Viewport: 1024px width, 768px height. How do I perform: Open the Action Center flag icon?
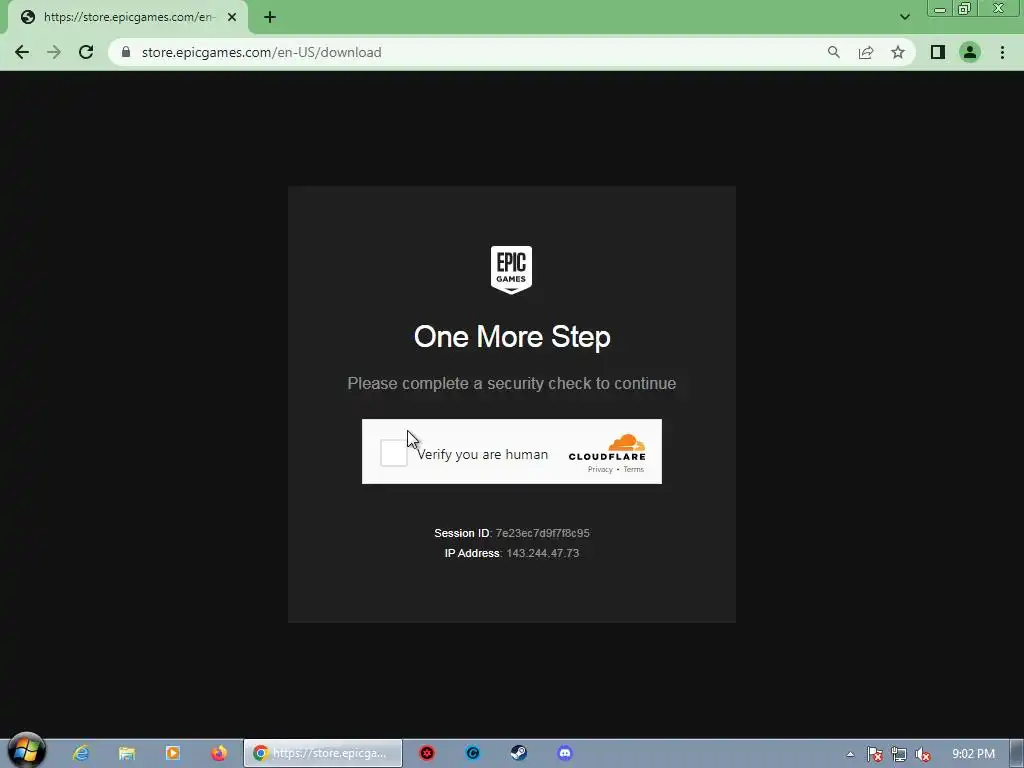874,754
